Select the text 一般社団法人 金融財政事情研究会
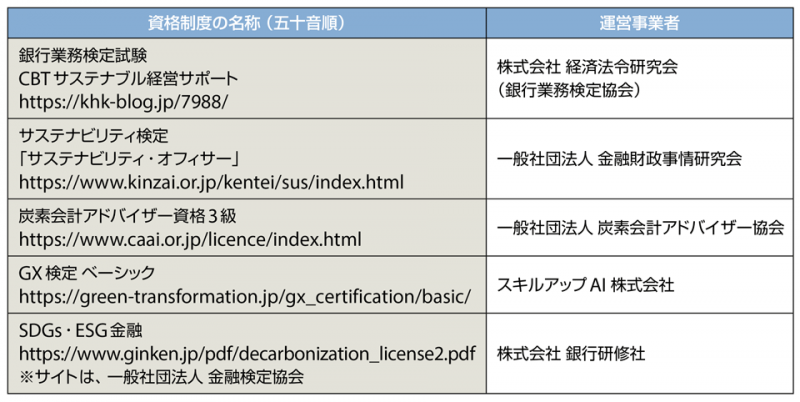 point(619,159)
